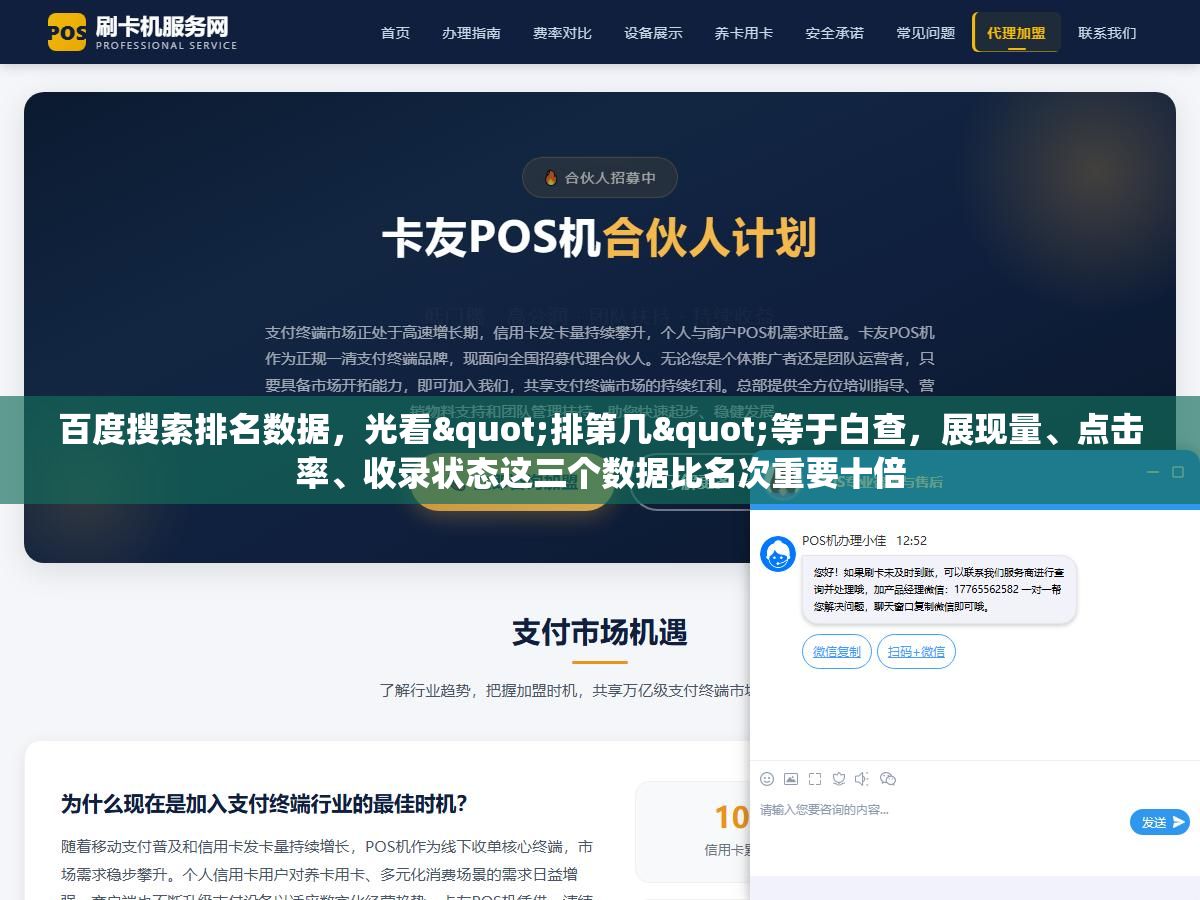This screenshot has height=900, width=1200.
Task: Click WeChat icon in chat toolbar
Action: [x=887, y=779]
